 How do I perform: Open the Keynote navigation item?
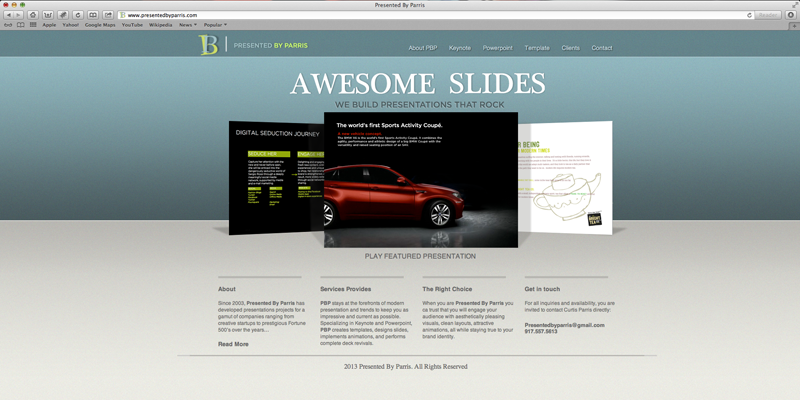click(x=460, y=48)
